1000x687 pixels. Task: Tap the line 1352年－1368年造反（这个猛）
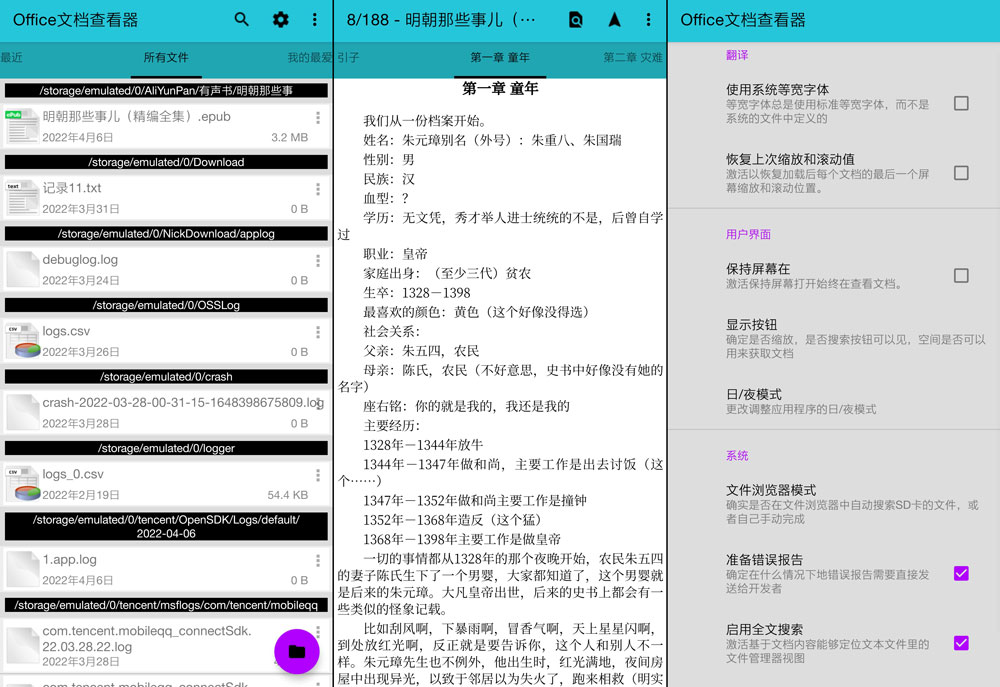click(452, 520)
